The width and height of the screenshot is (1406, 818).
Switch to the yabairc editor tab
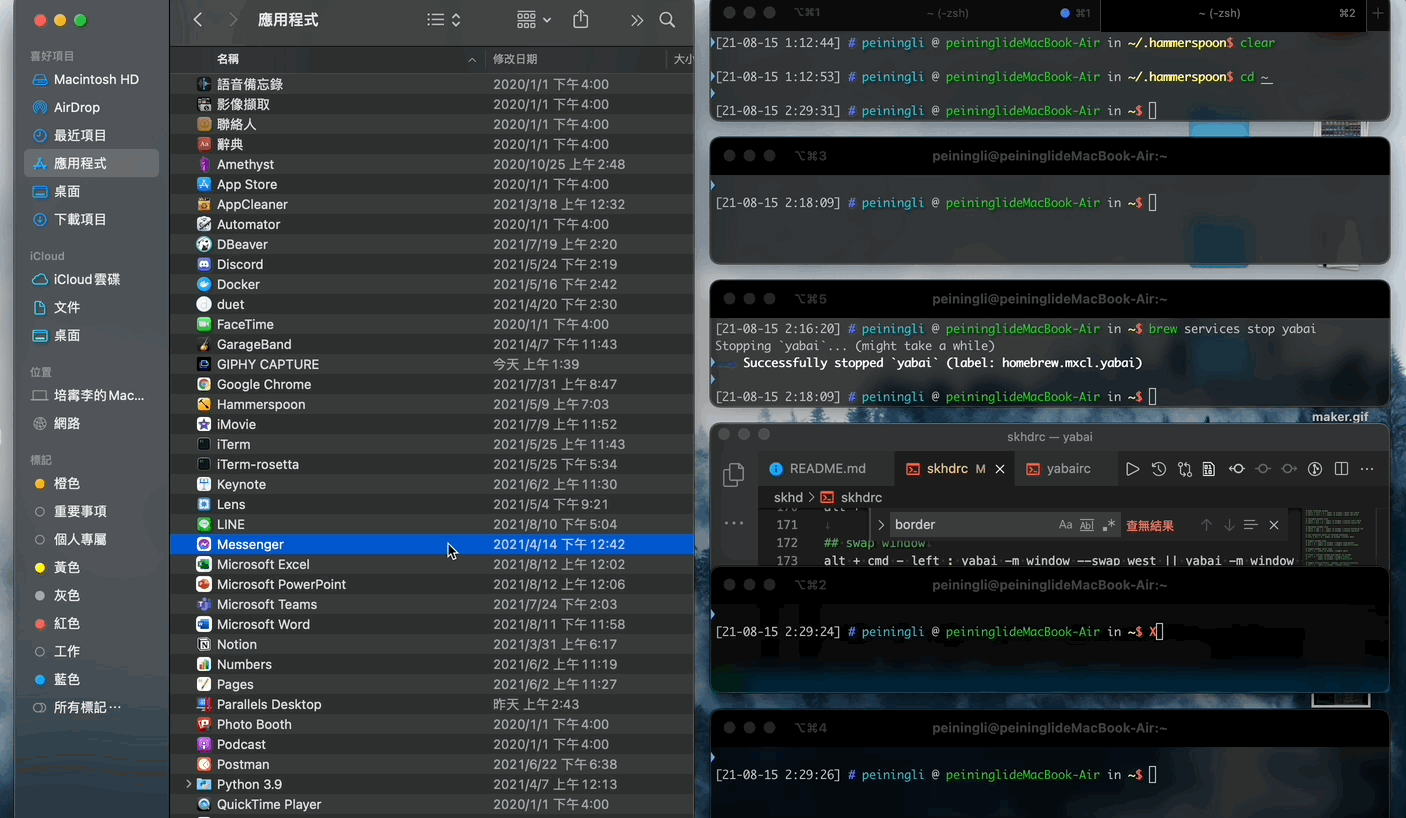click(x=1058, y=469)
